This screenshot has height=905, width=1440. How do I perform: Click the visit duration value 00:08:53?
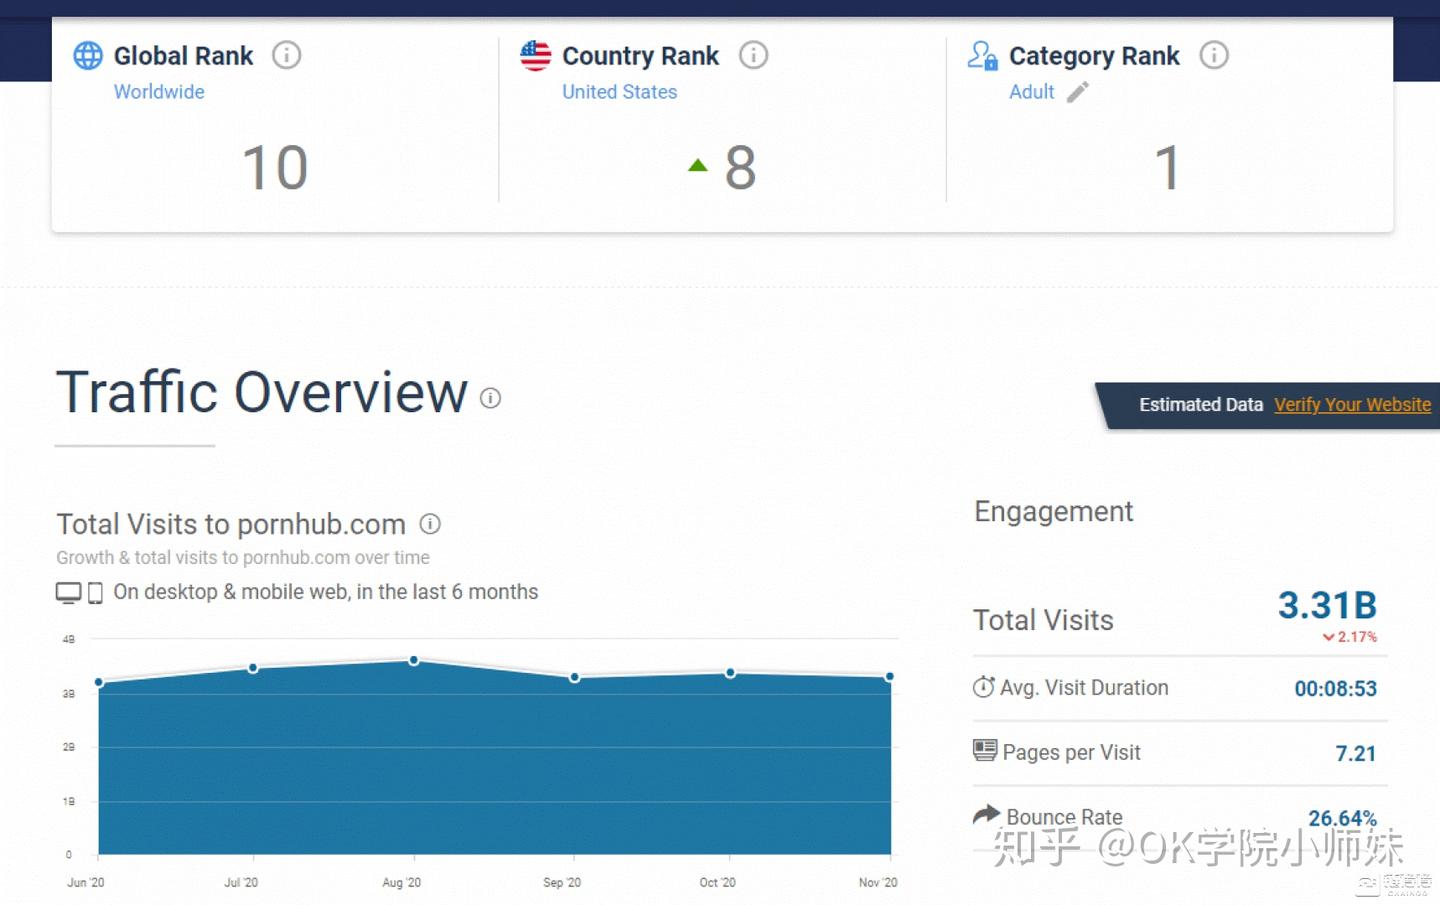(1336, 689)
